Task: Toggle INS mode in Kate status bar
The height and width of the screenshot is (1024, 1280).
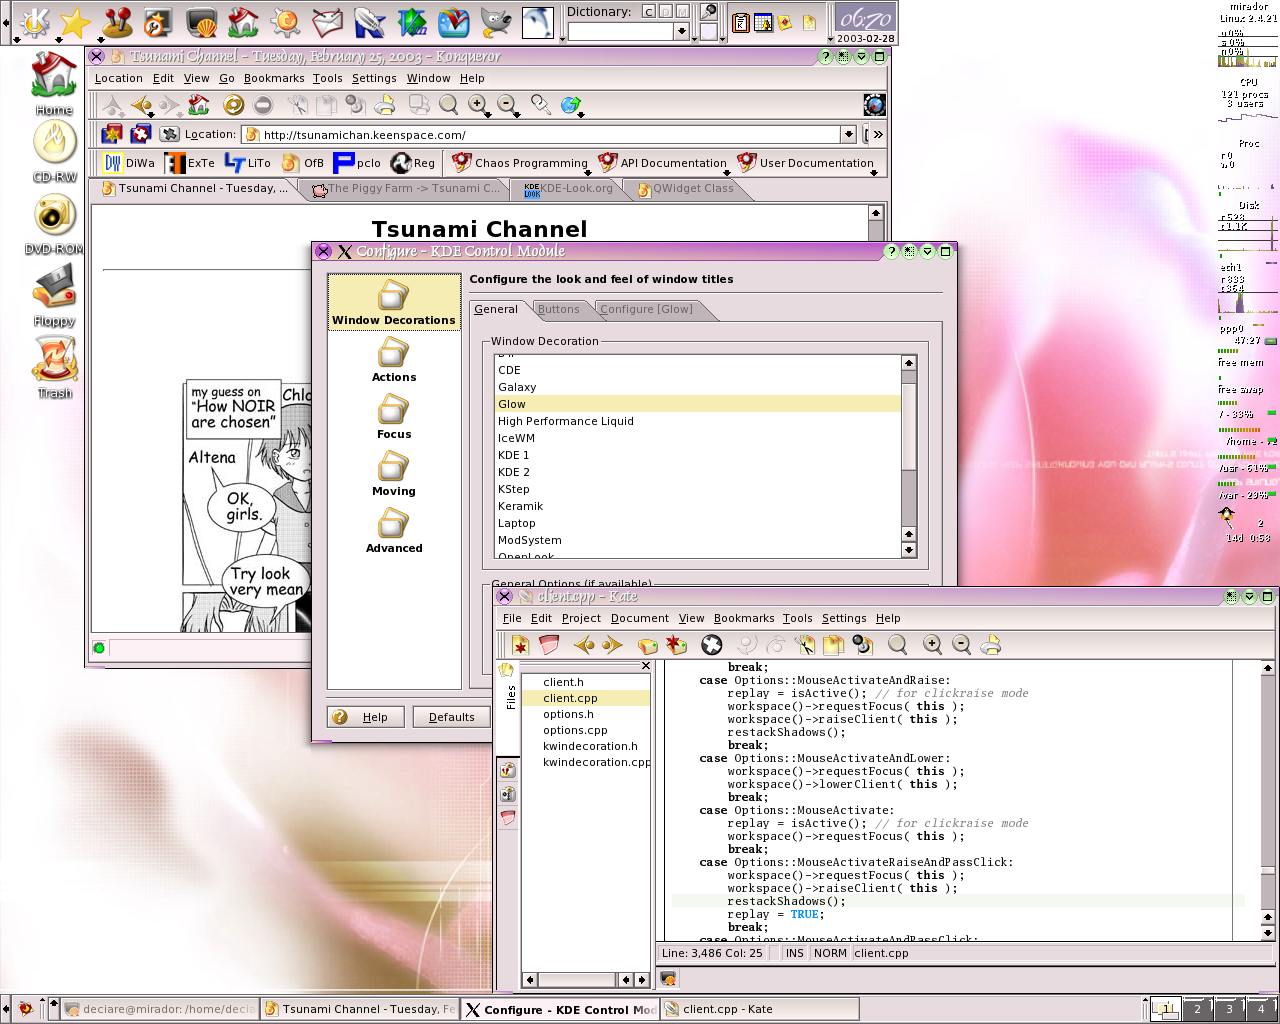Action: tap(795, 953)
